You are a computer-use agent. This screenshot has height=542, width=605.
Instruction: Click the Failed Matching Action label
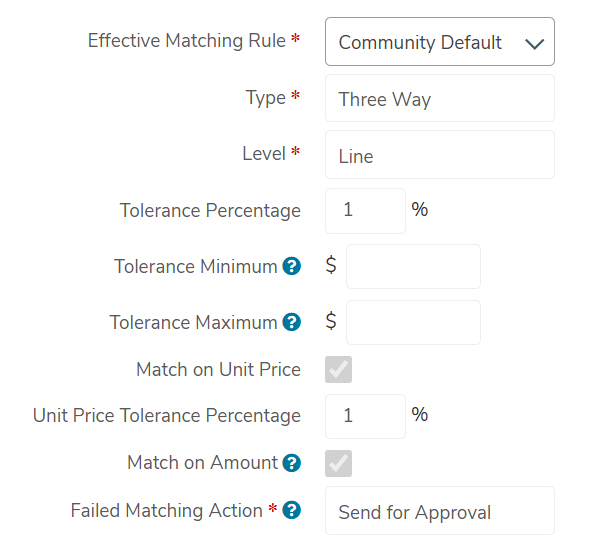tap(167, 510)
